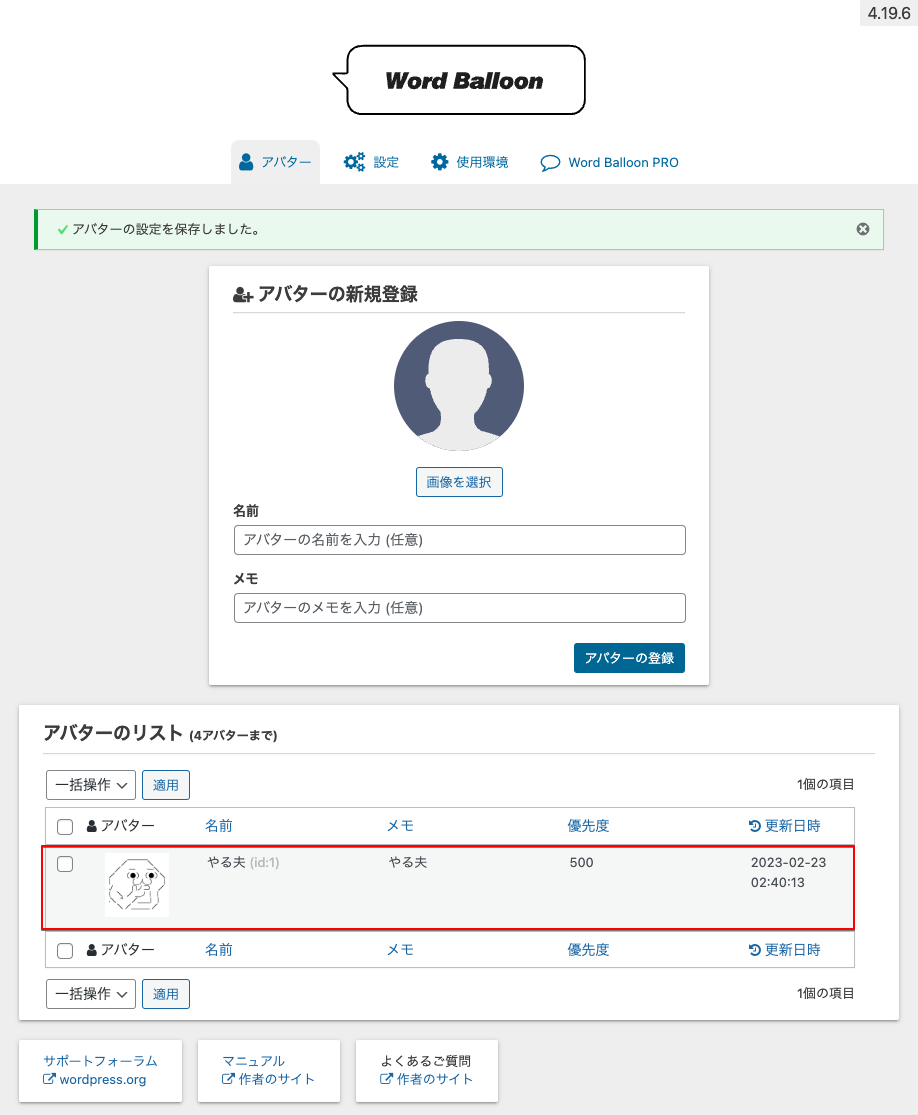Open the bottom 一括操作 dropdown

(91, 994)
